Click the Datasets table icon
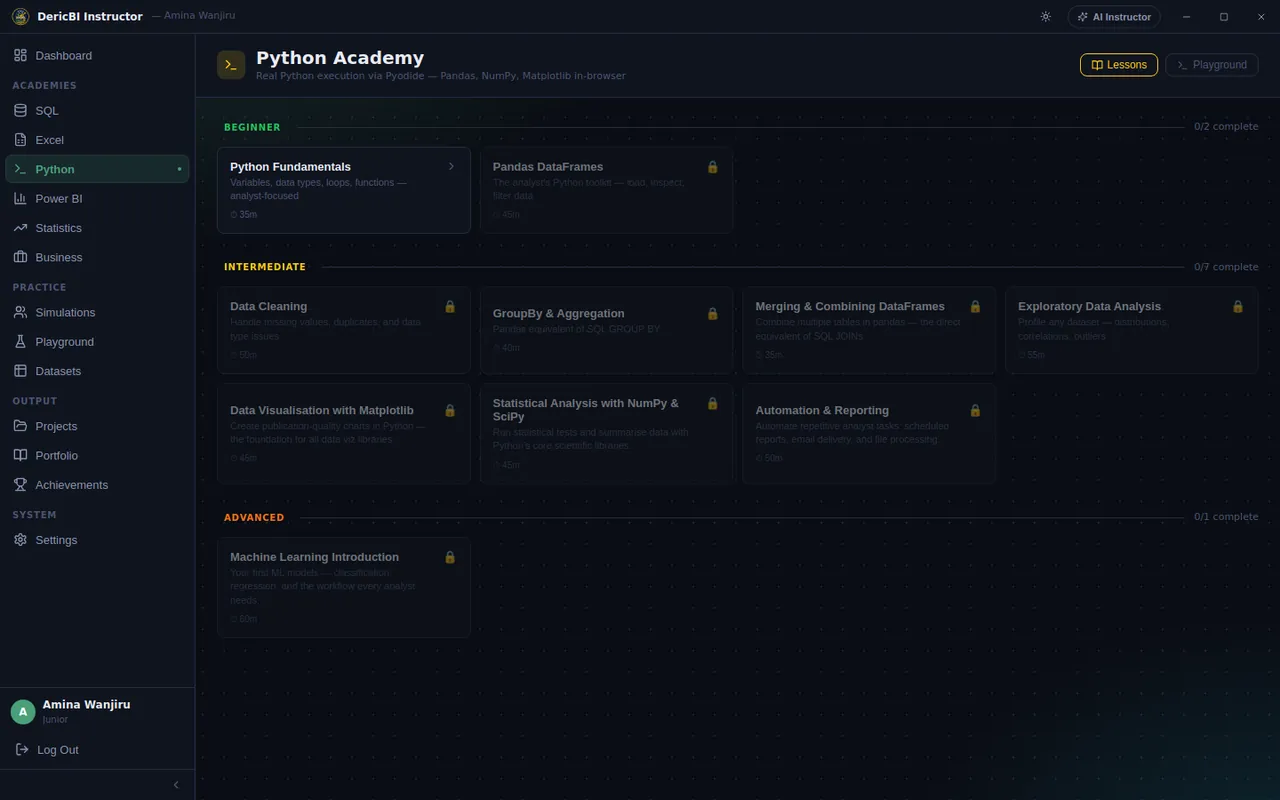 point(20,371)
